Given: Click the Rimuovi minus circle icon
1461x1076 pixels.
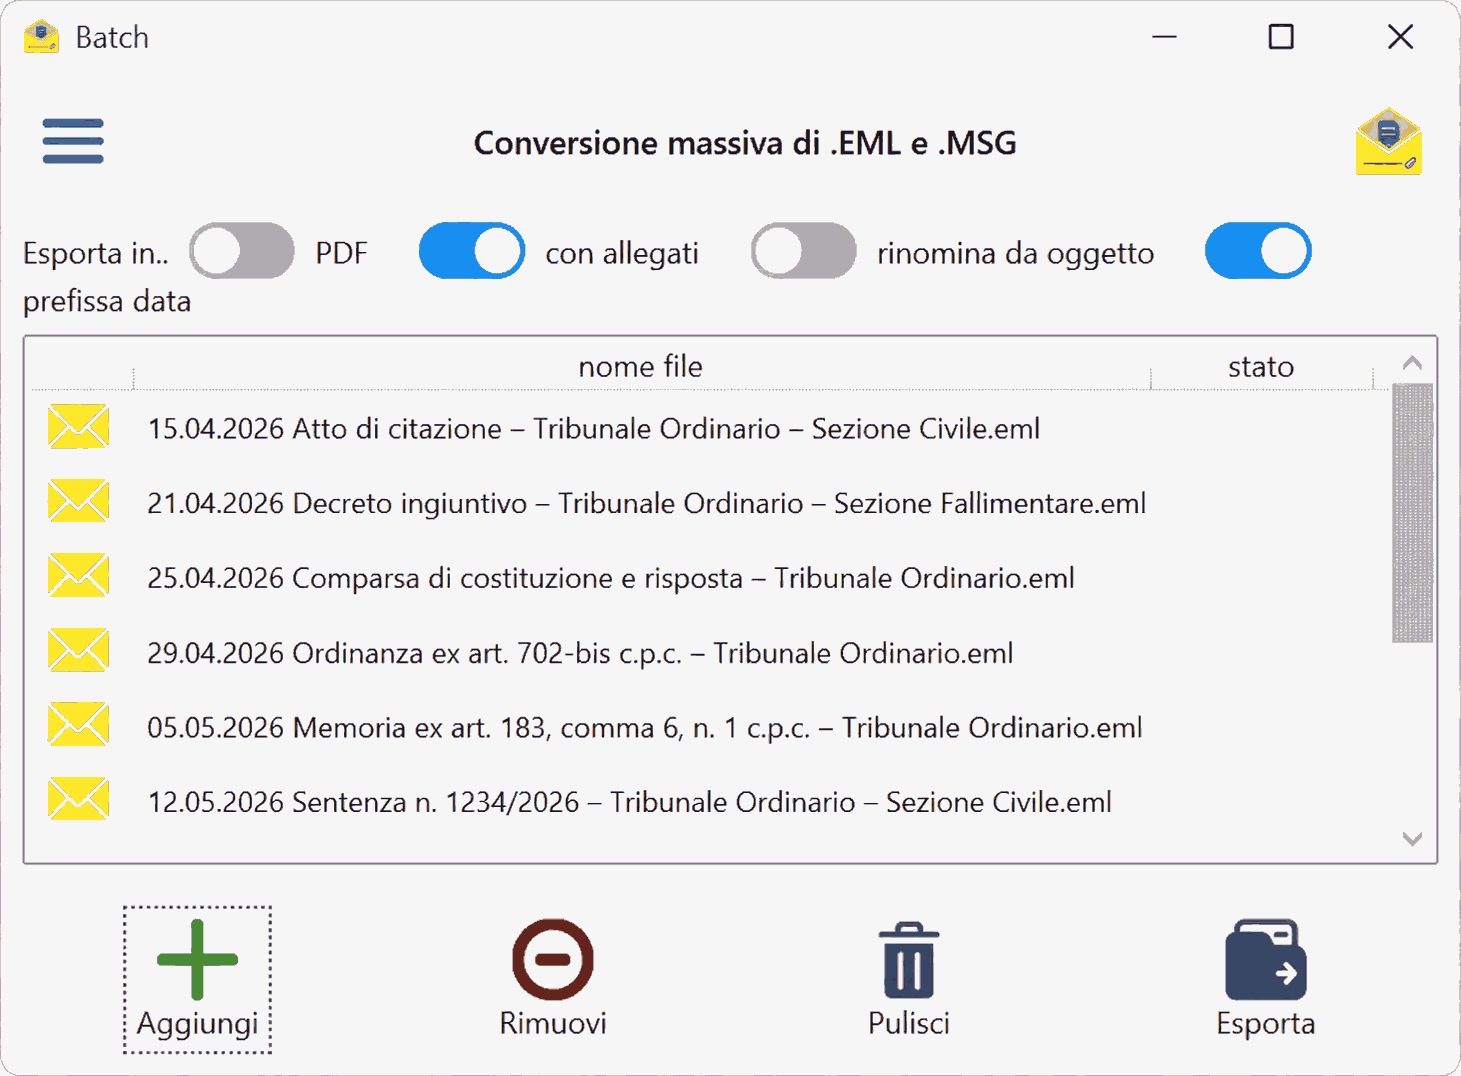Looking at the screenshot, I should coord(553,959).
